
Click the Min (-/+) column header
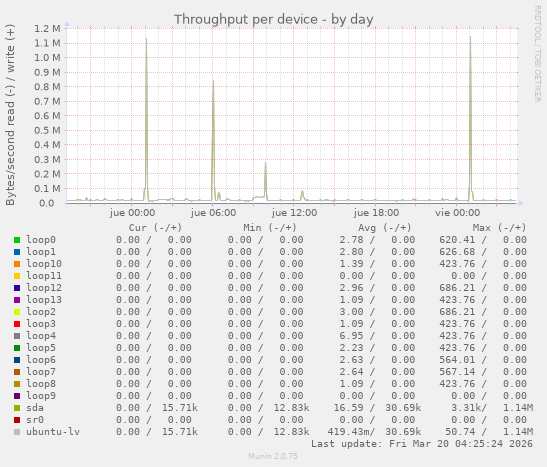270,228
